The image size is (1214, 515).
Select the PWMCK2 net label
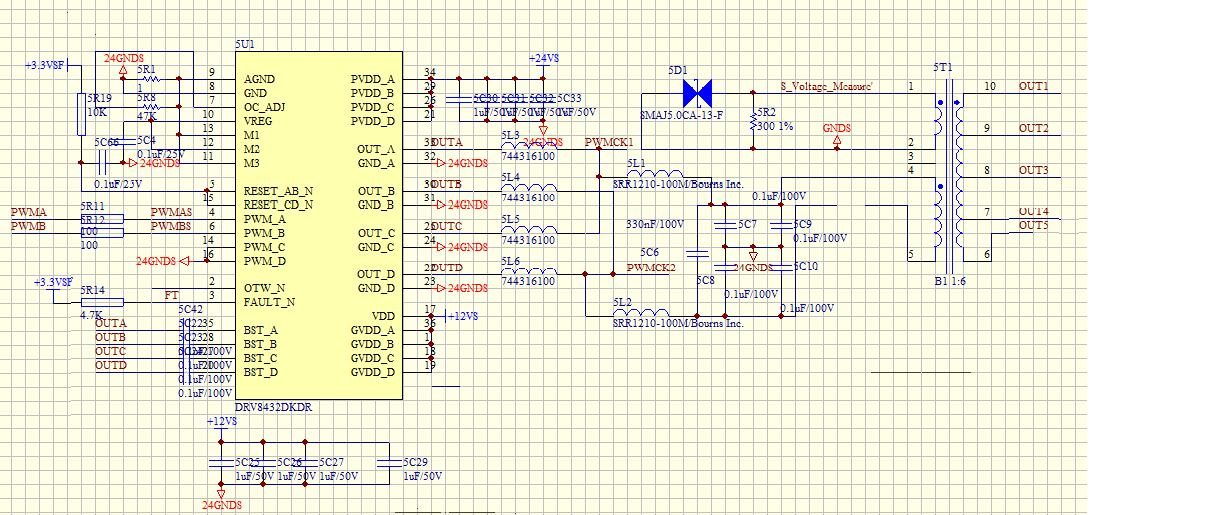(651, 268)
